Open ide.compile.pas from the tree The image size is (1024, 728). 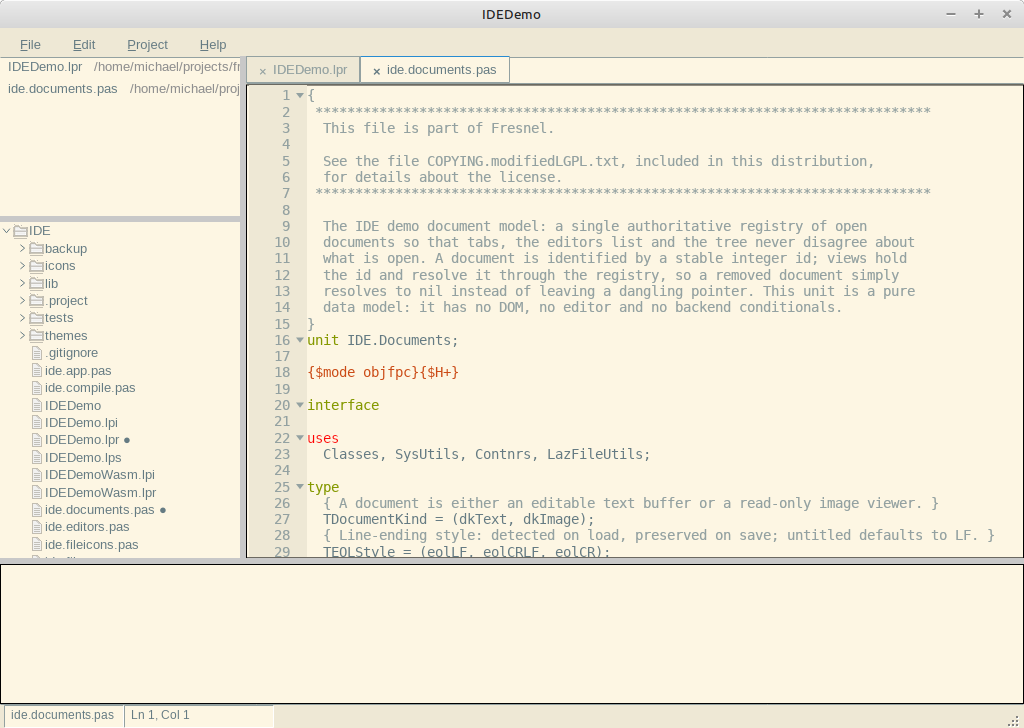(90, 387)
